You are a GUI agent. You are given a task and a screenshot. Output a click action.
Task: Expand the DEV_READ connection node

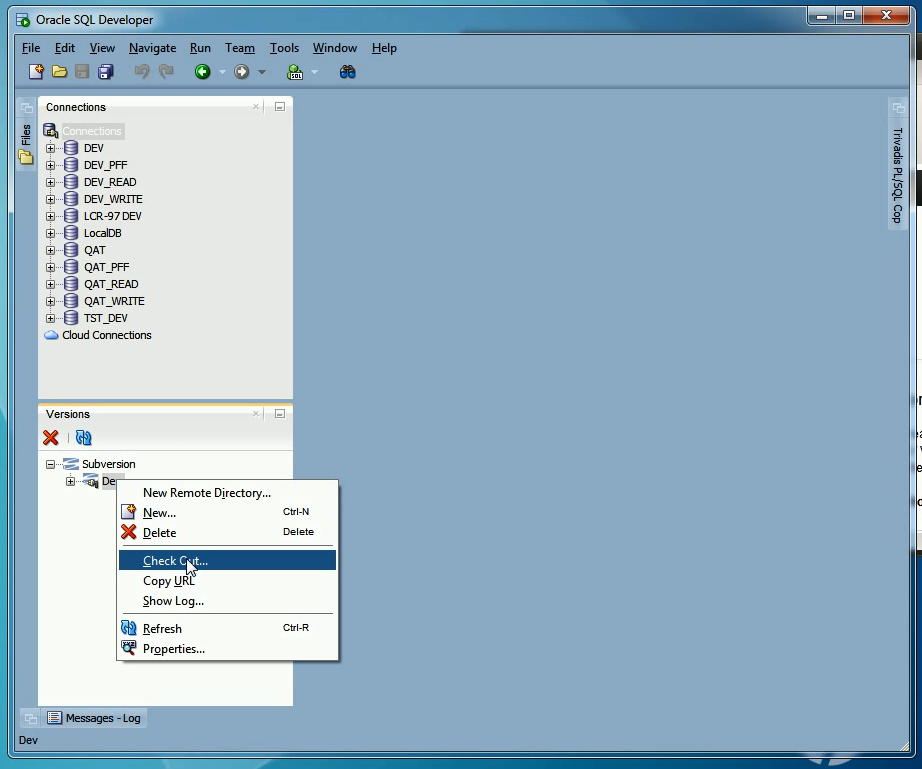[x=51, y=182]
